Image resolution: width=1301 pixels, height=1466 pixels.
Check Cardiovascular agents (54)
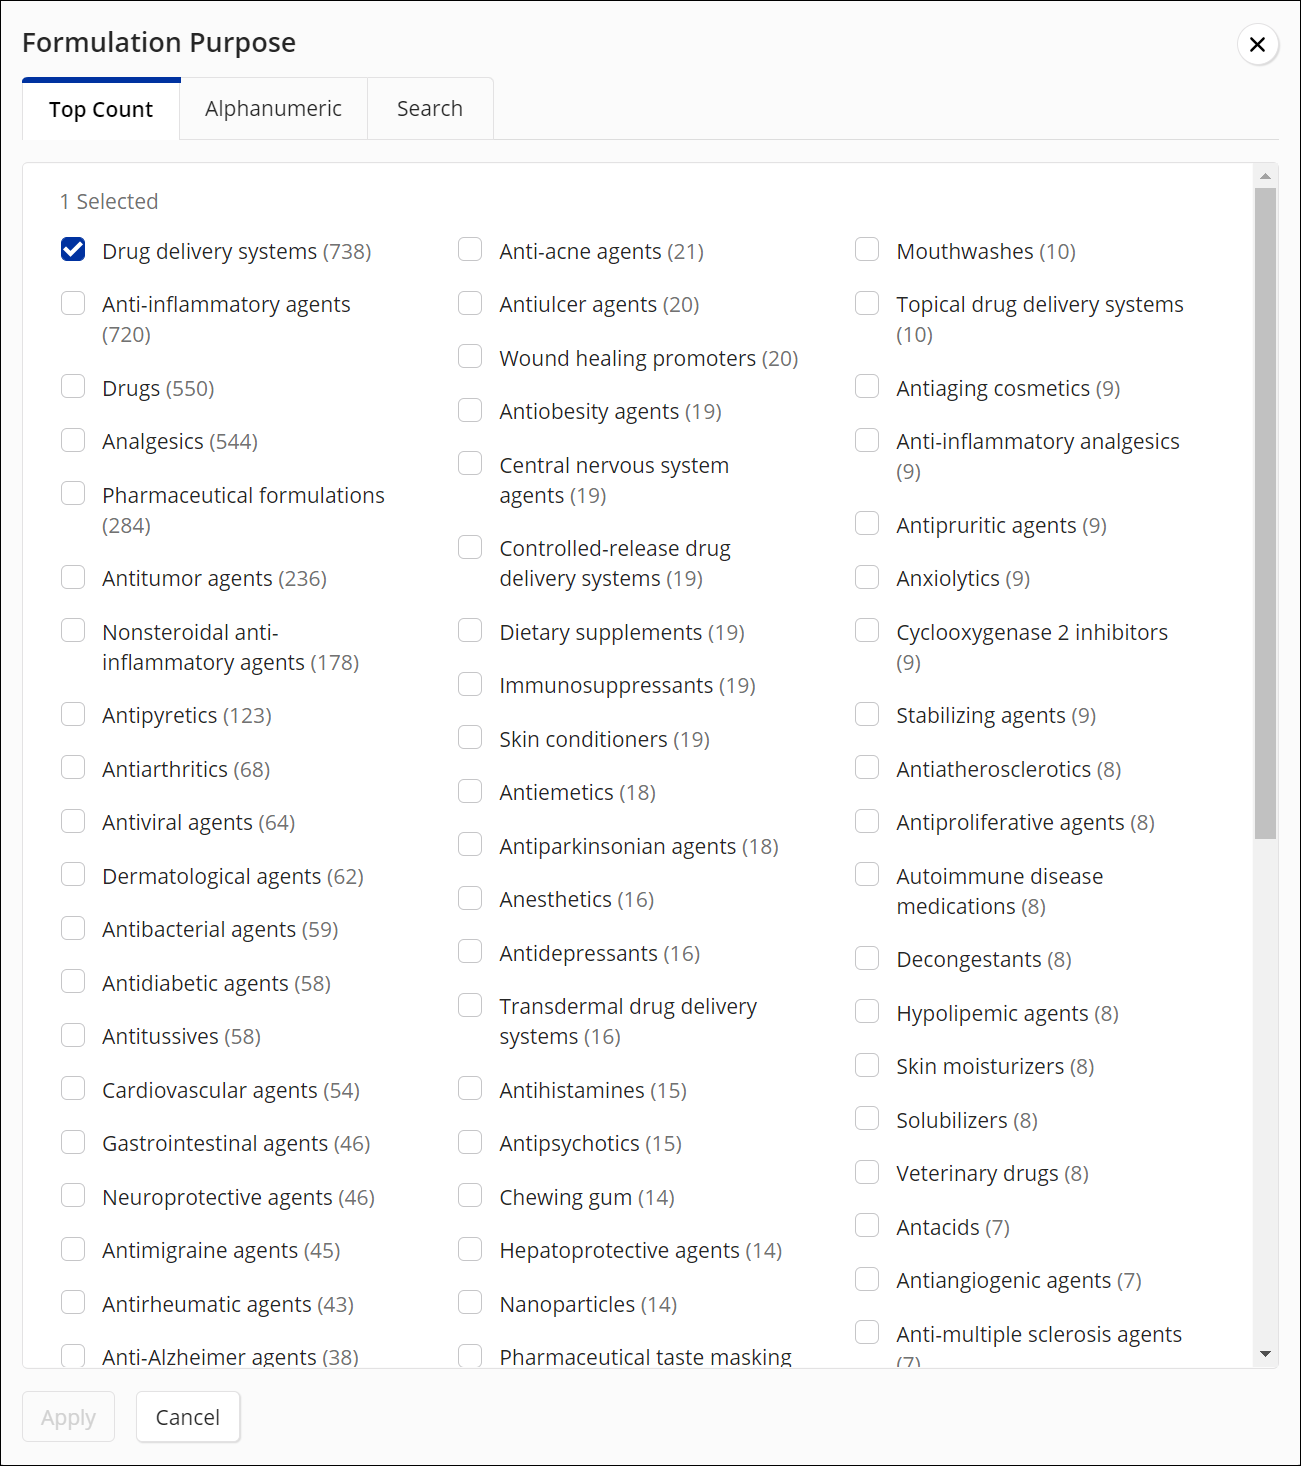pos(73,1088)
